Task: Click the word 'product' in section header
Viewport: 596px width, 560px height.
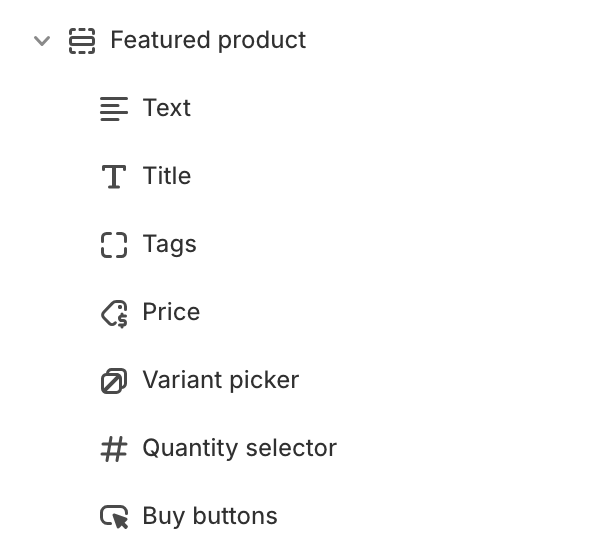Action: (262, 40)
